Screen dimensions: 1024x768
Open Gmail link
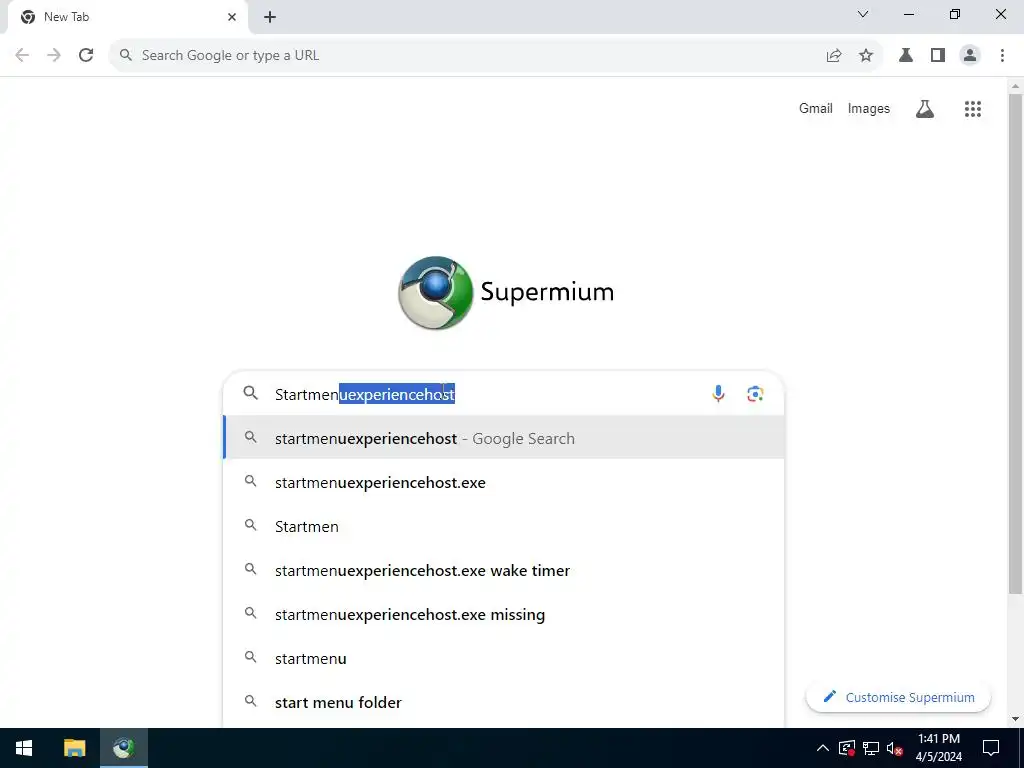816,108
